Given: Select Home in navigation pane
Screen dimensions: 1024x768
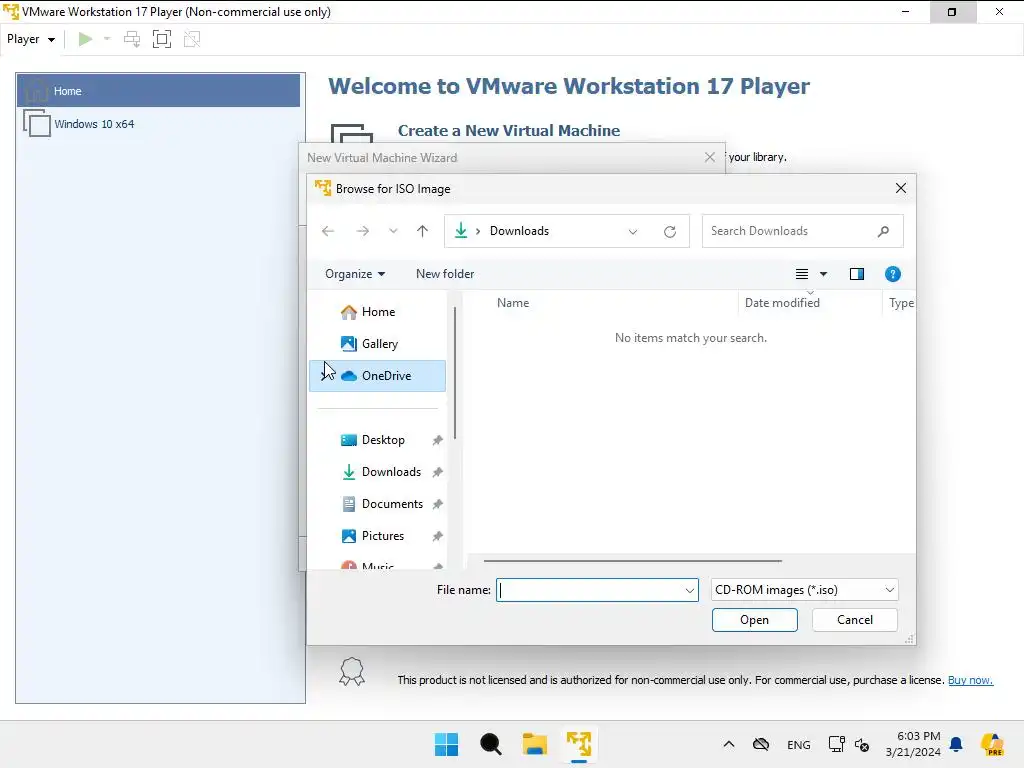Looking at the screenshot, I should (x=377, y=312).
